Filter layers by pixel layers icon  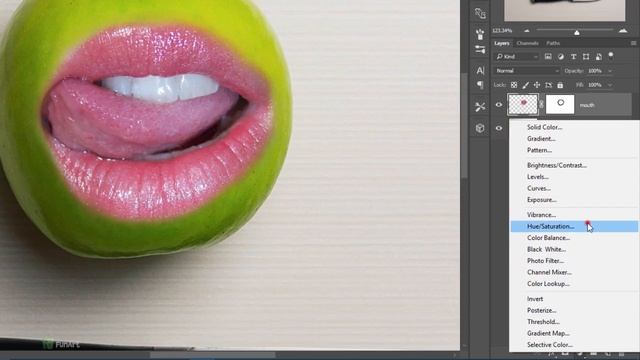tap(548, 57)
